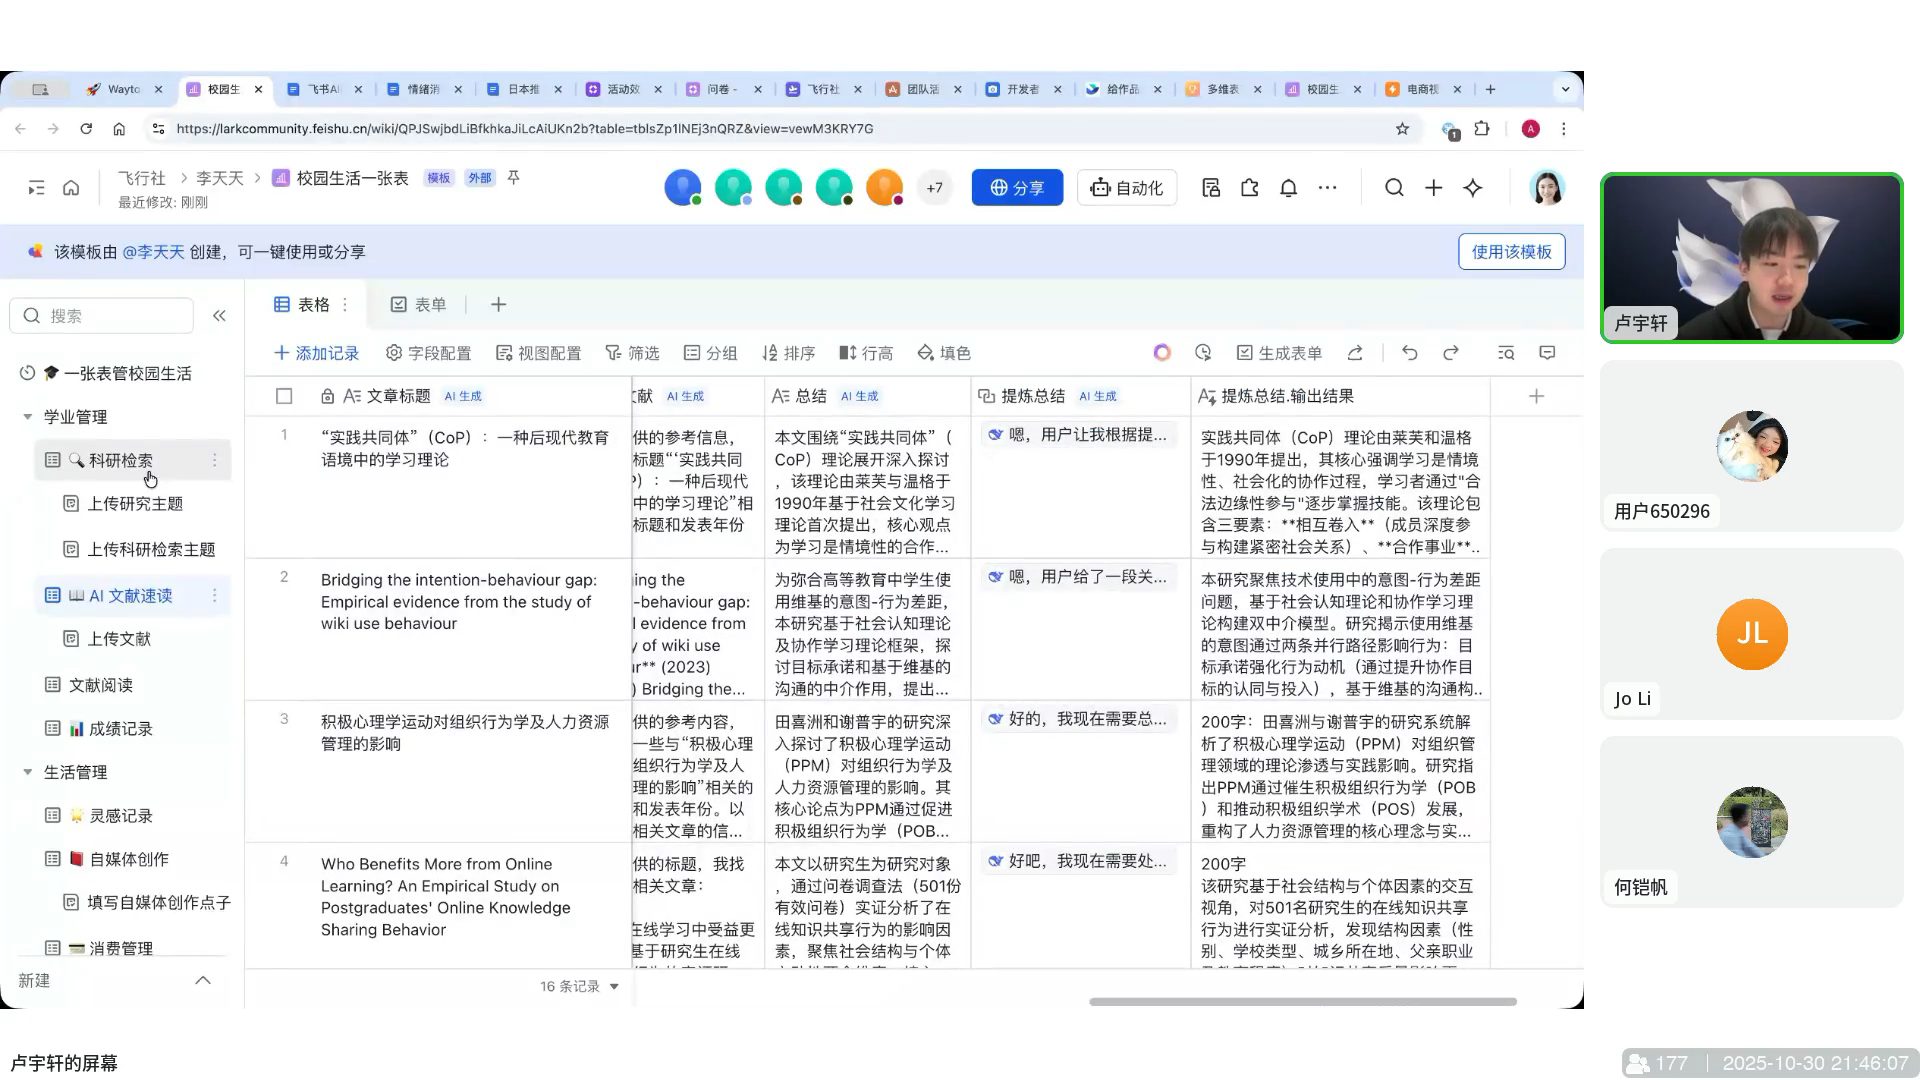Click the home icon beside the breadcrumb
1920x1080 pixels.
point(71,188)
